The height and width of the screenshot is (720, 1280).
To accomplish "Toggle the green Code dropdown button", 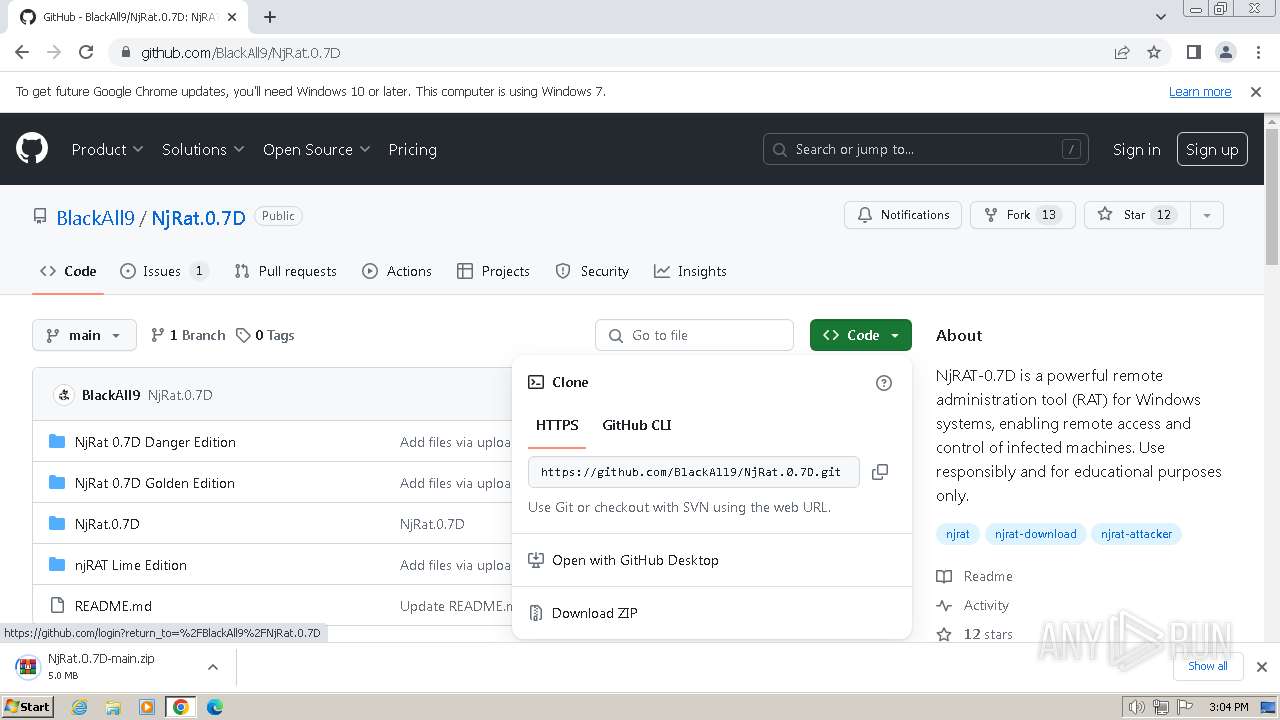I will (861, 335).
